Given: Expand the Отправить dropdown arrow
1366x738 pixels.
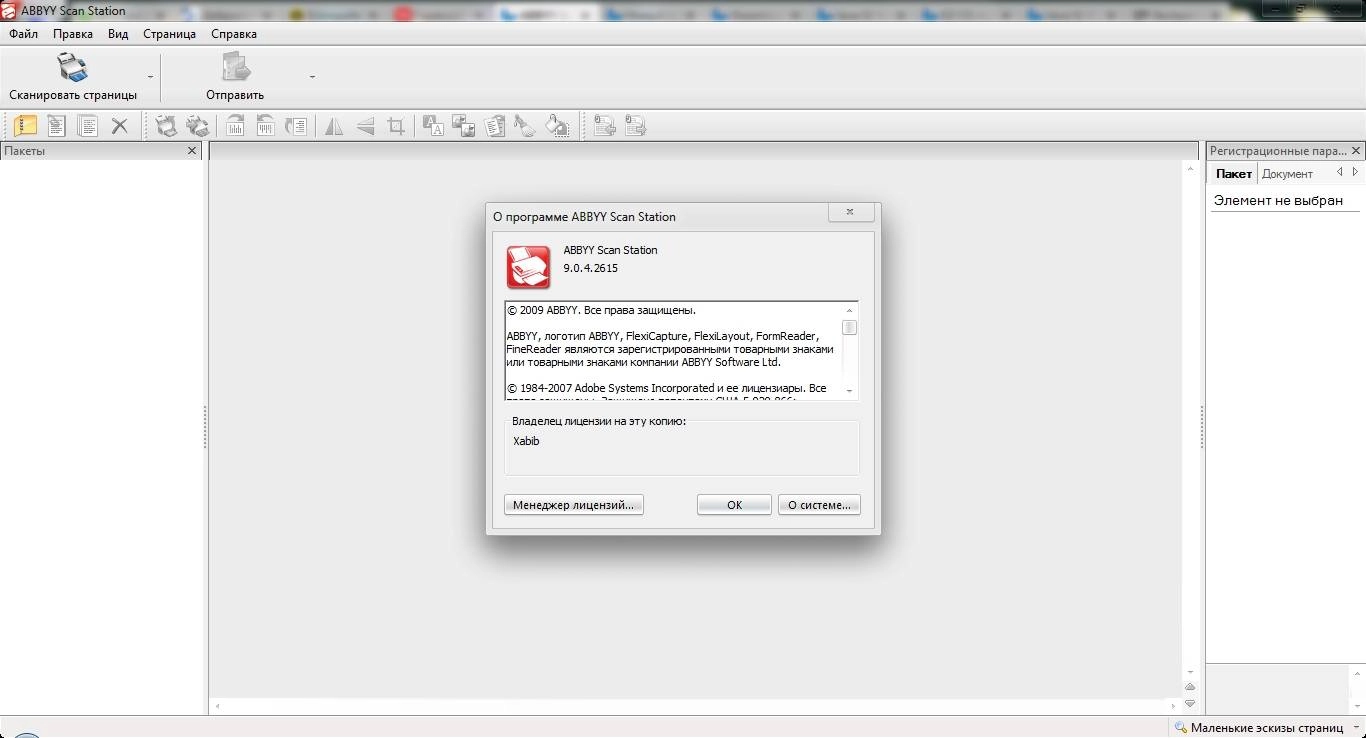Looking at the screenshot, I should click(312, 77).
